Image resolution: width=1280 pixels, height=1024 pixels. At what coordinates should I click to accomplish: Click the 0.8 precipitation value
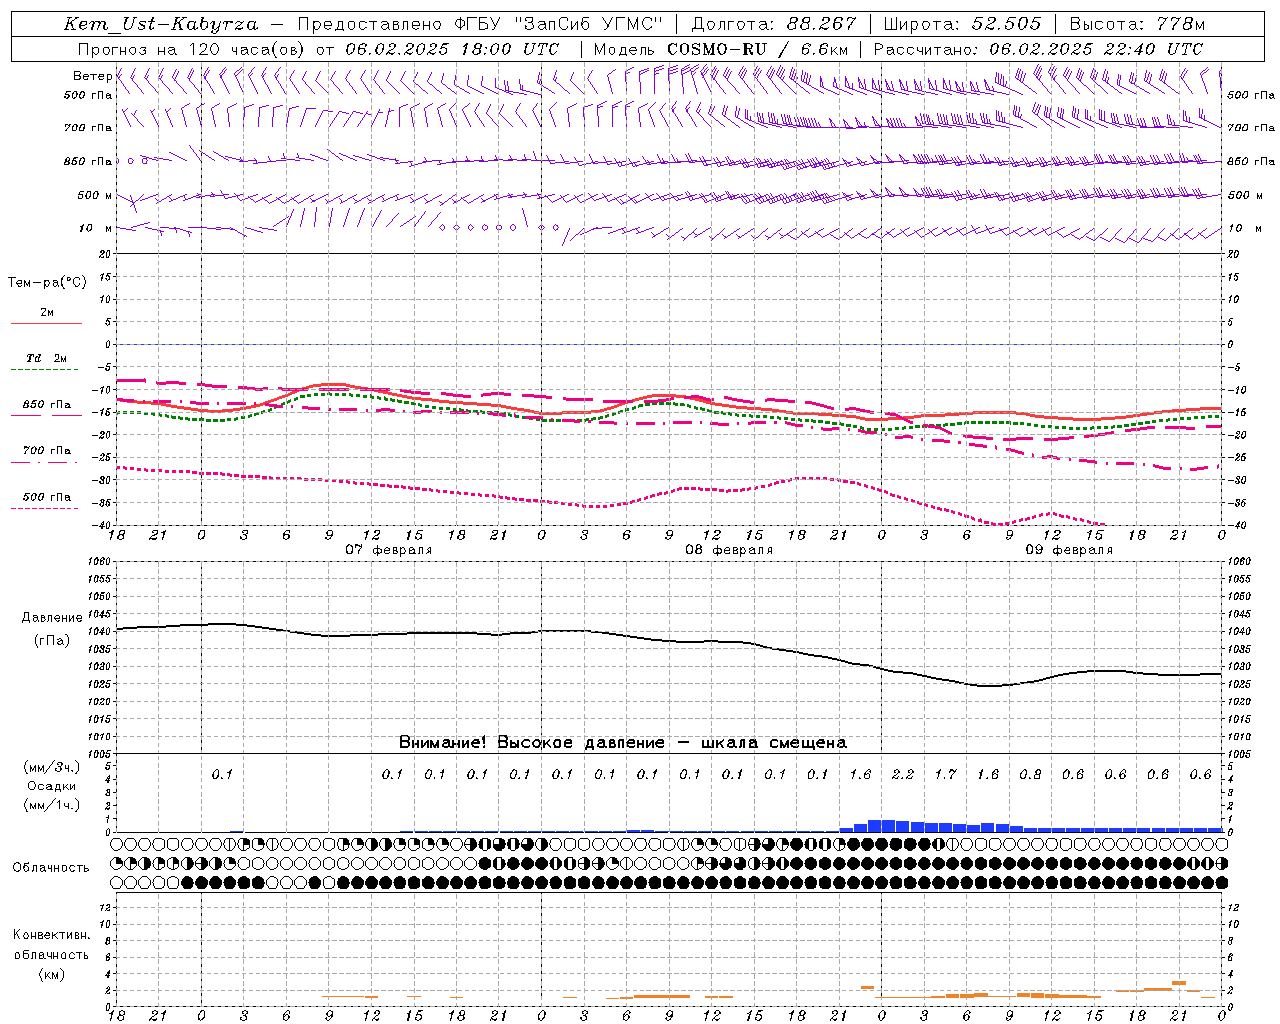1031,774
